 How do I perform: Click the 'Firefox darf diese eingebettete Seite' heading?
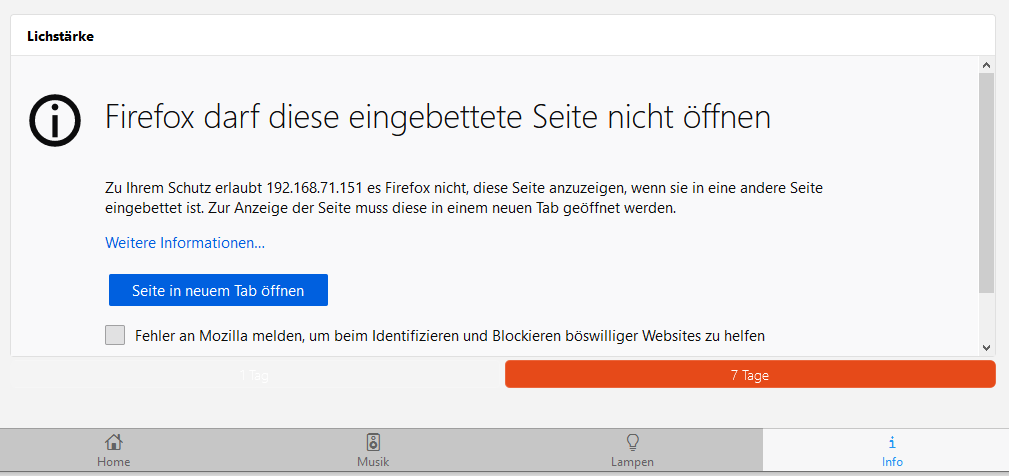coord(438,118)
